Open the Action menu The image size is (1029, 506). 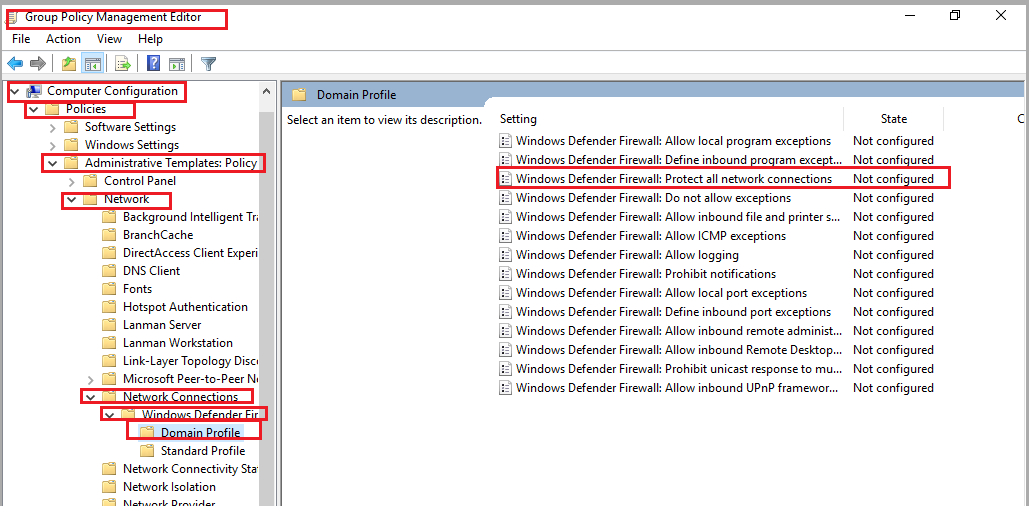click(63, 39)
